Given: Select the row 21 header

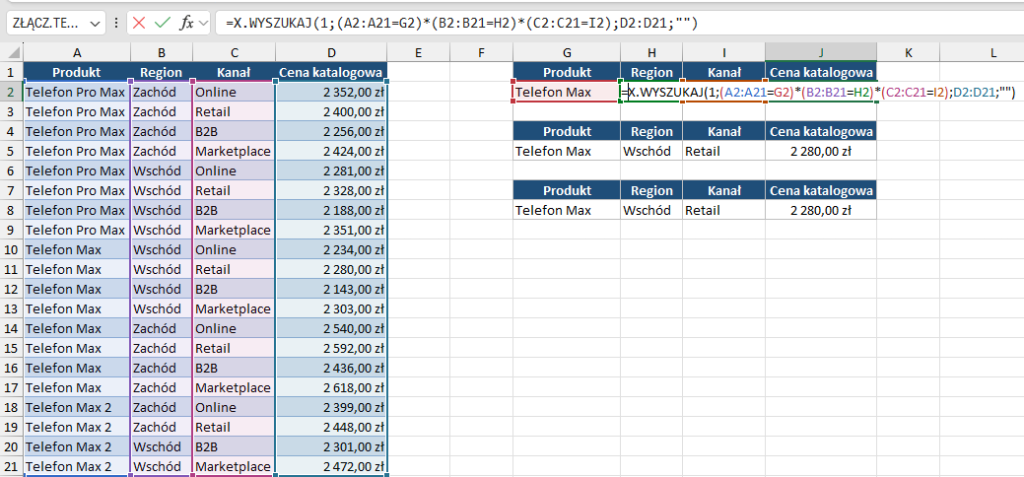Looking at the screenshot, I should pos(11,466).
